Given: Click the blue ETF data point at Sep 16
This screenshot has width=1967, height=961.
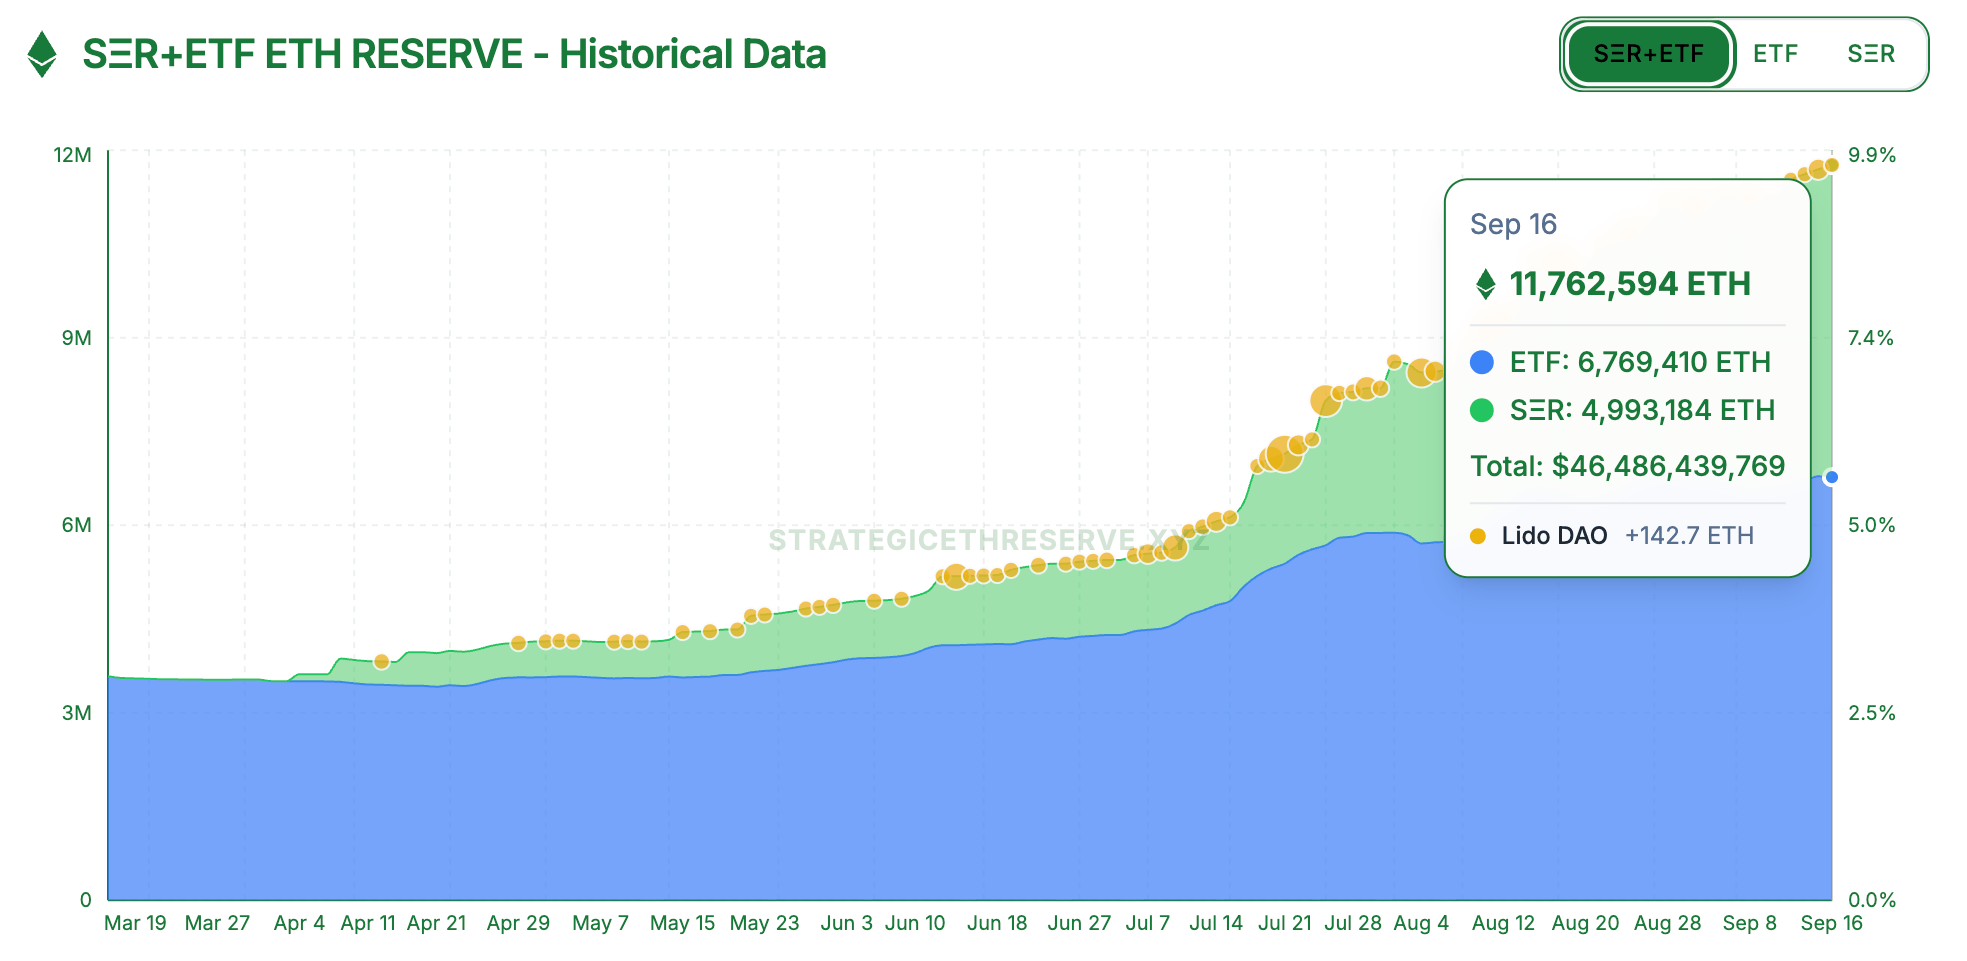Looking at the screenshot, I should pos(1831,477).
